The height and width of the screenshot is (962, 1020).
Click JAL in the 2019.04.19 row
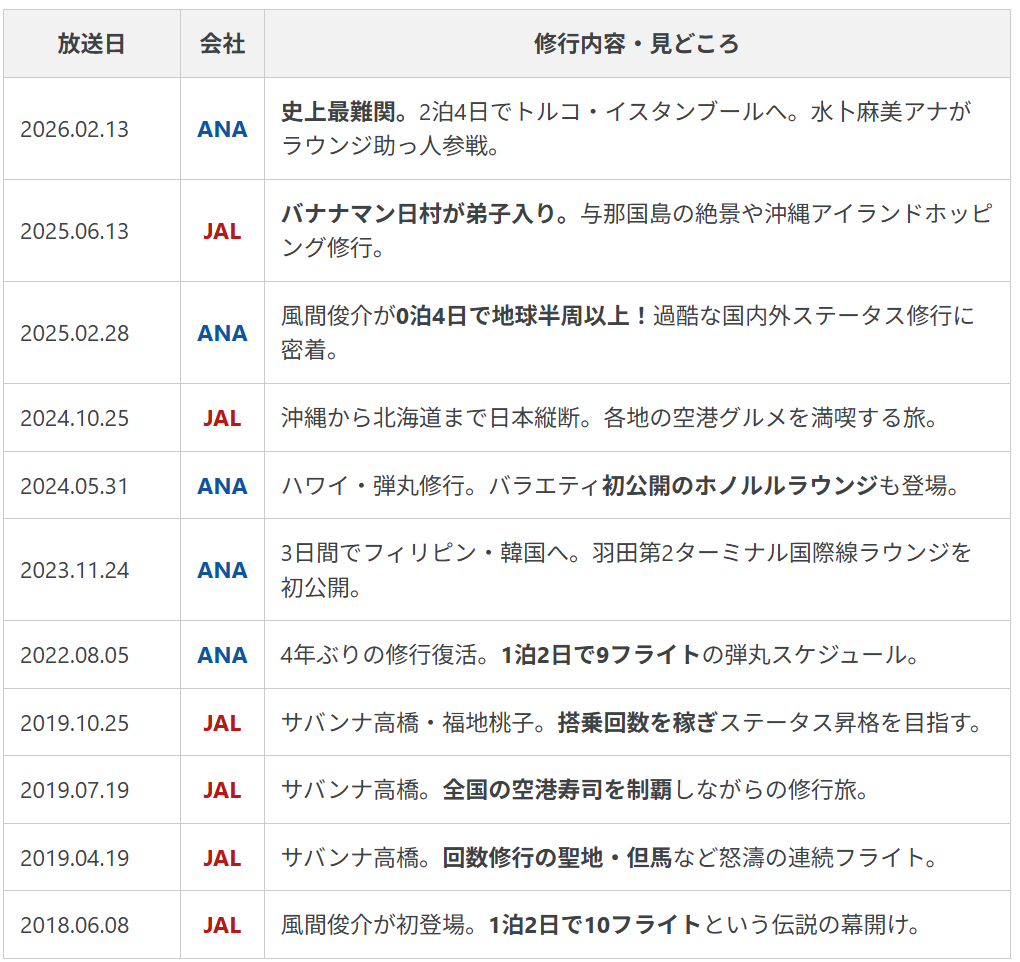tap(222, 858)
